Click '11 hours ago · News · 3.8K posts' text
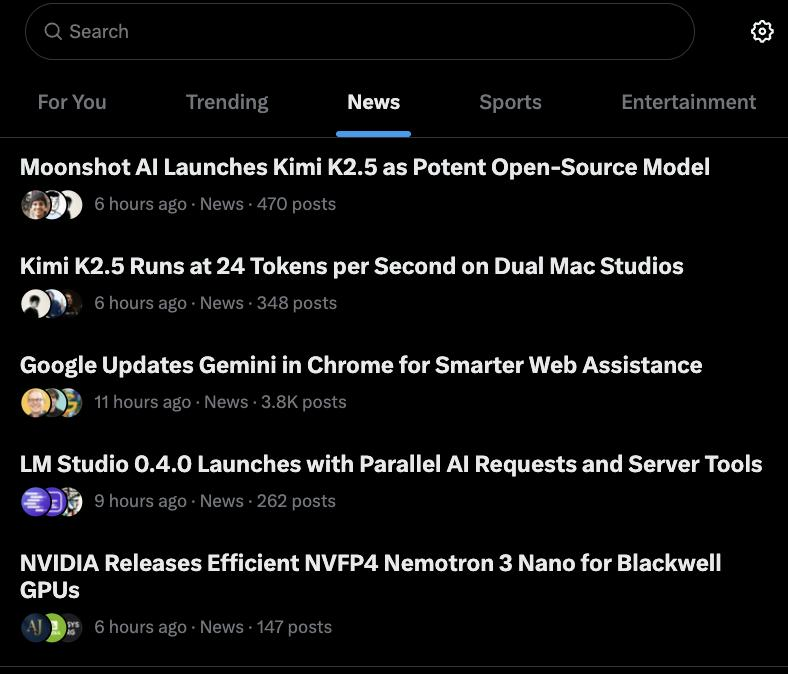 pos(220,402)
